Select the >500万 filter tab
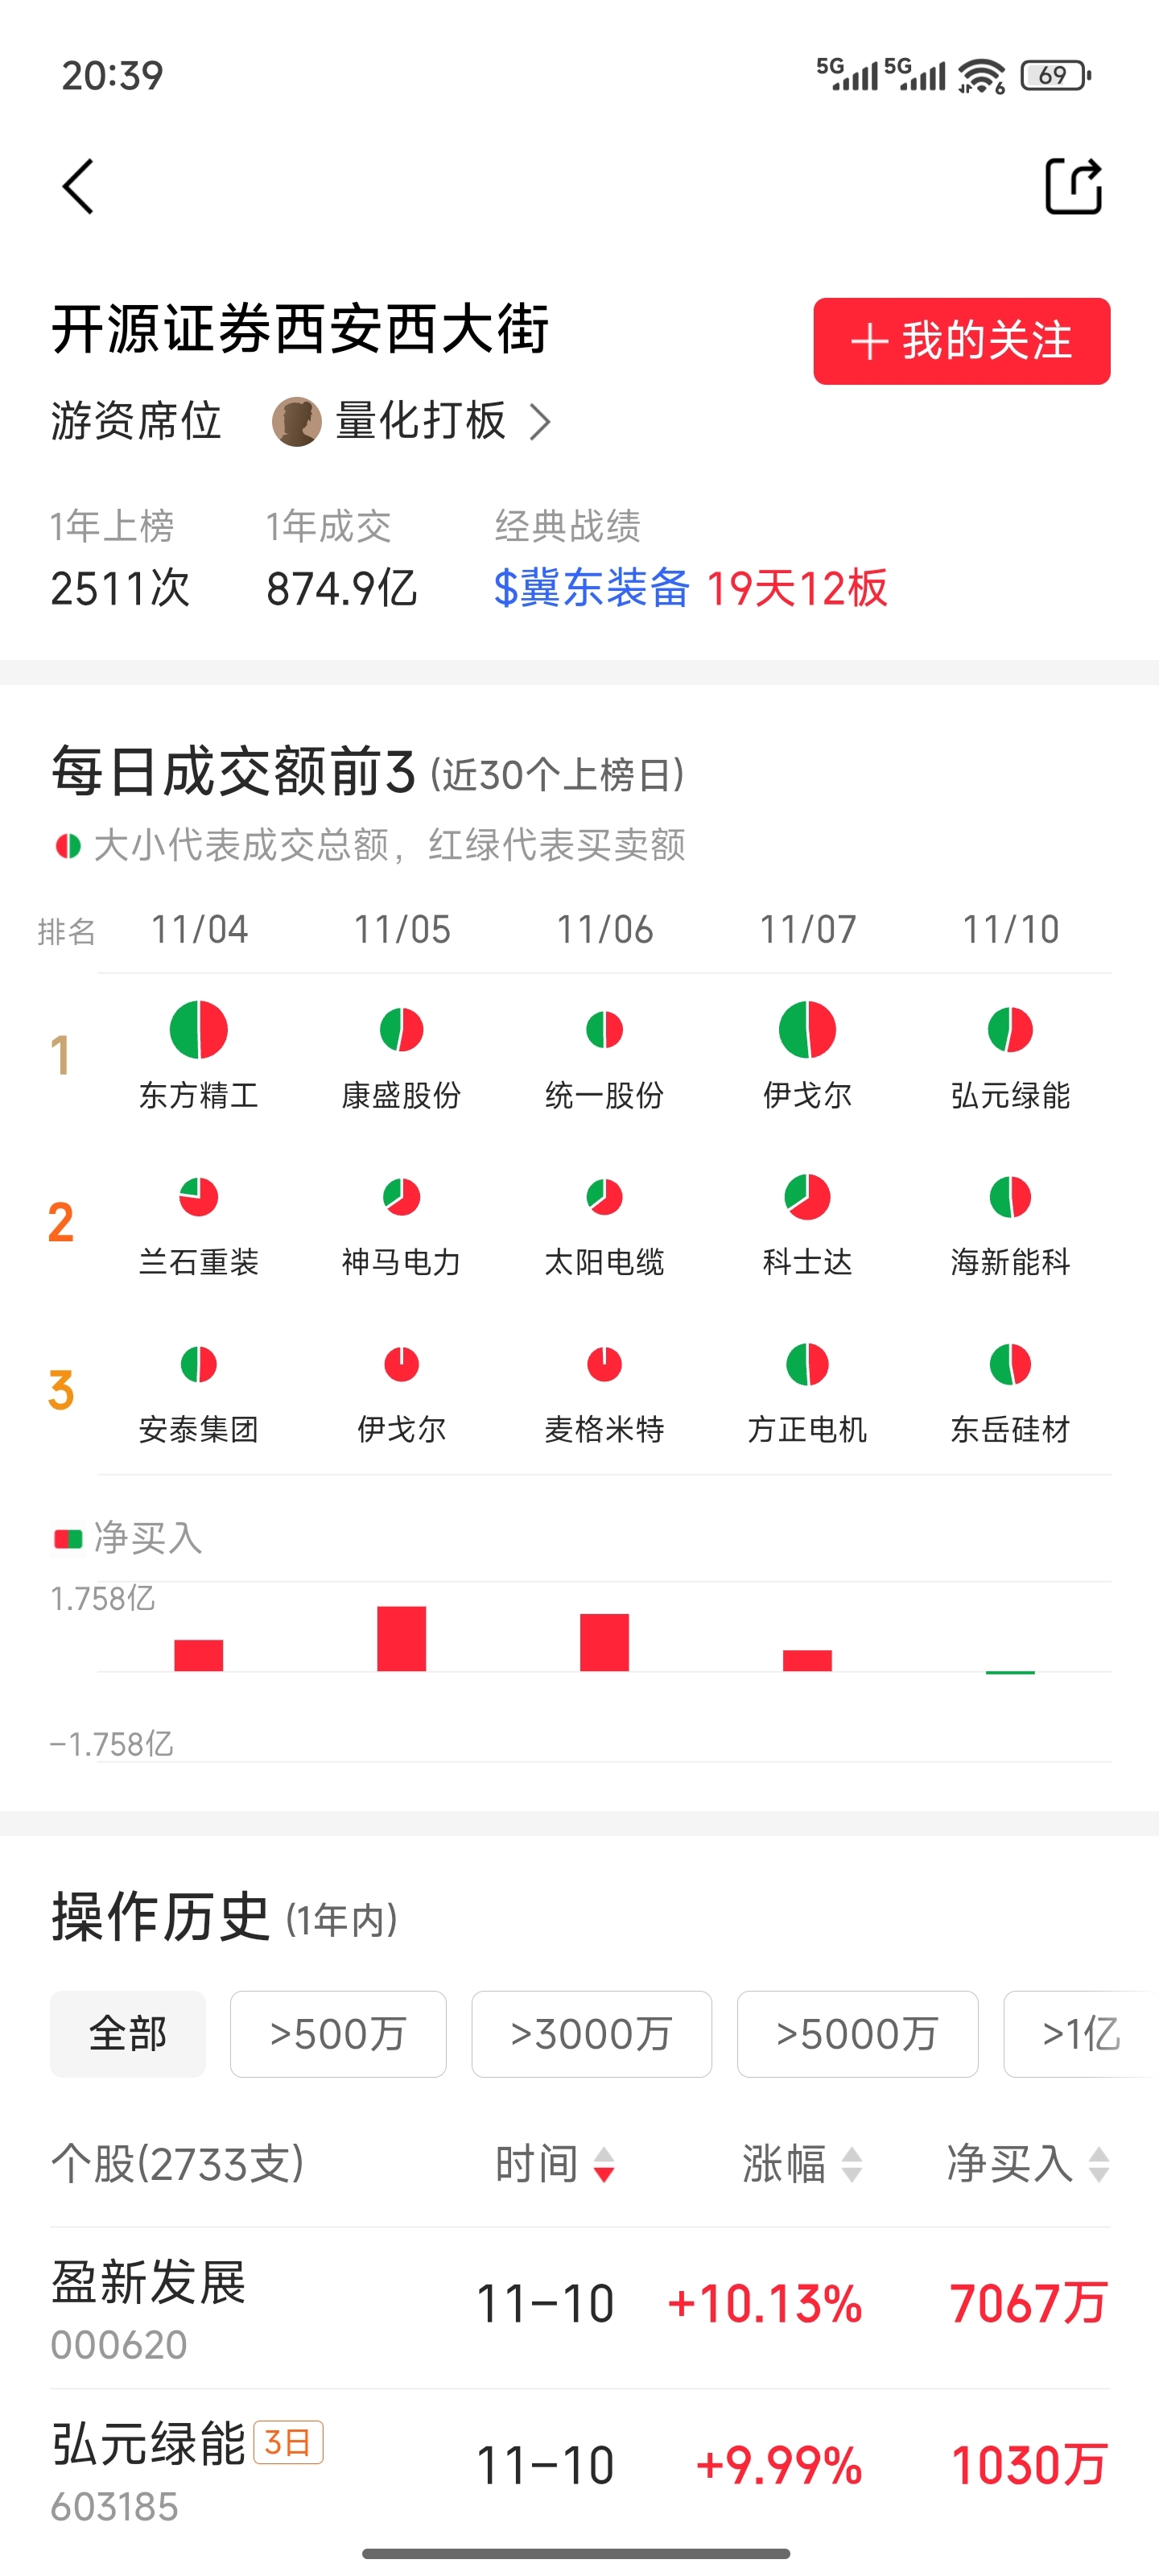Viewport: 1159px width, 2576px height. click(x=338, y=2033)
